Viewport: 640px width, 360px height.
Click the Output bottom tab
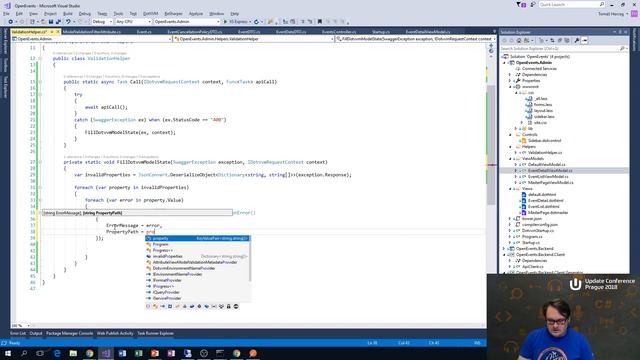(36, 333)
